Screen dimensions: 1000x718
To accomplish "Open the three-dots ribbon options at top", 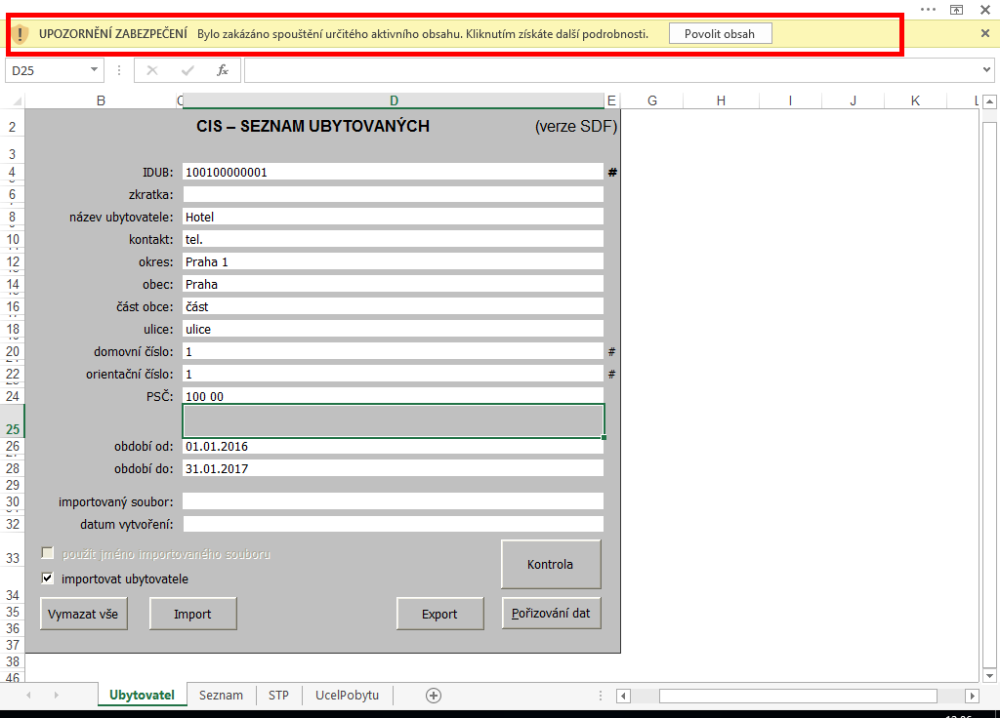I will click(928, 8).
